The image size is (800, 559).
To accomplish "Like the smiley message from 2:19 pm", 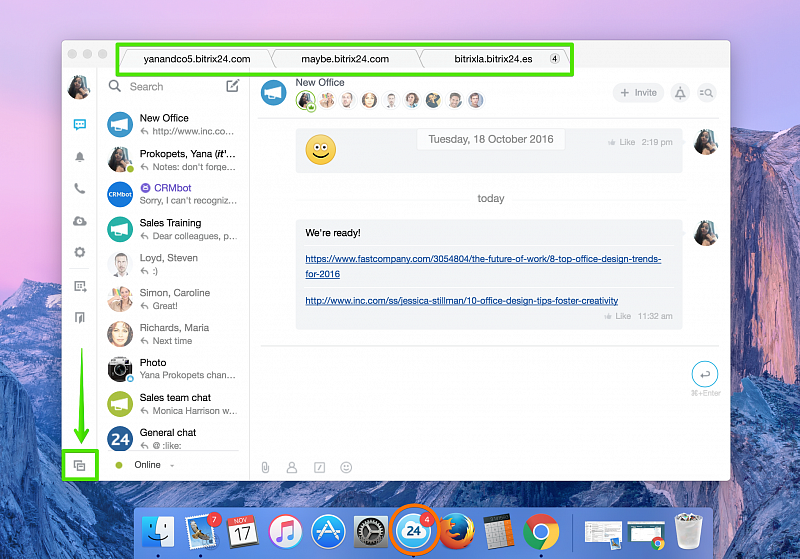I will (x=622, y=142).
